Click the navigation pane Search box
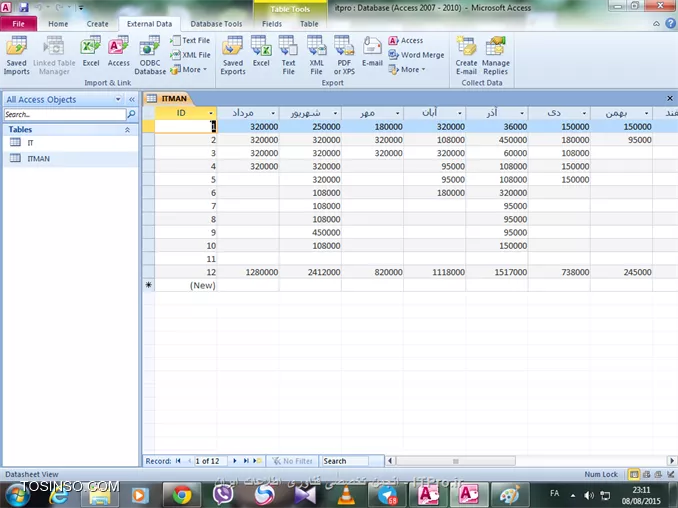This screenshot has height=508, width=678. (63, 115)
